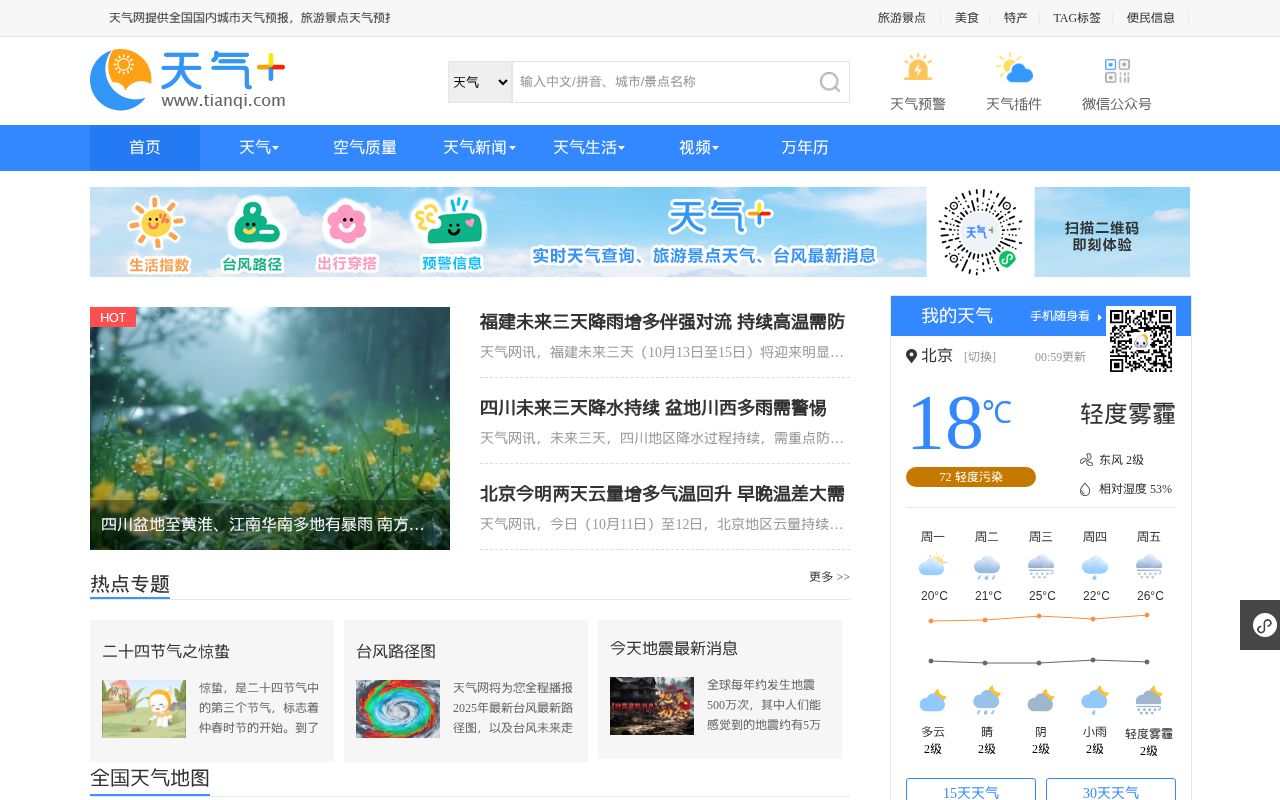Expand the 天气 nav menu
This screenshot has height=800, width=1280.
coord(259,148)
